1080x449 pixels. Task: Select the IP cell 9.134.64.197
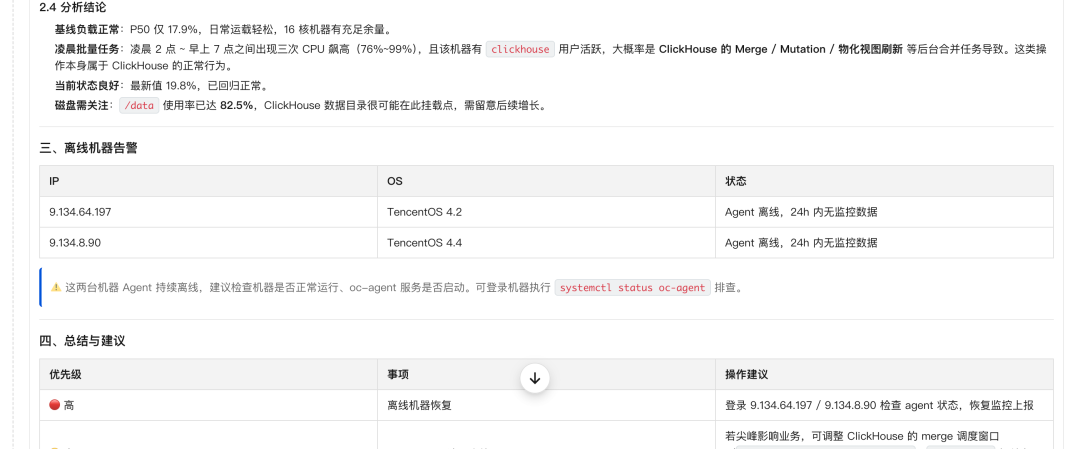tap(208, 212)
